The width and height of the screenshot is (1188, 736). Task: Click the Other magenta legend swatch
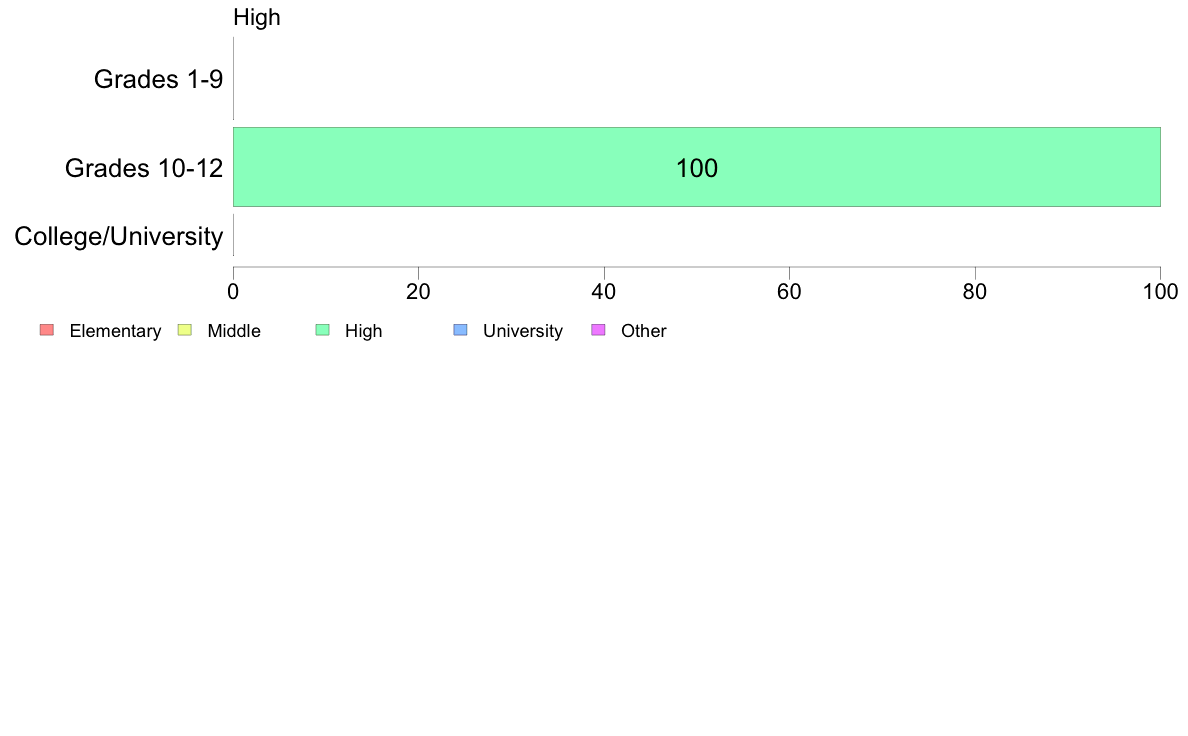599,330
